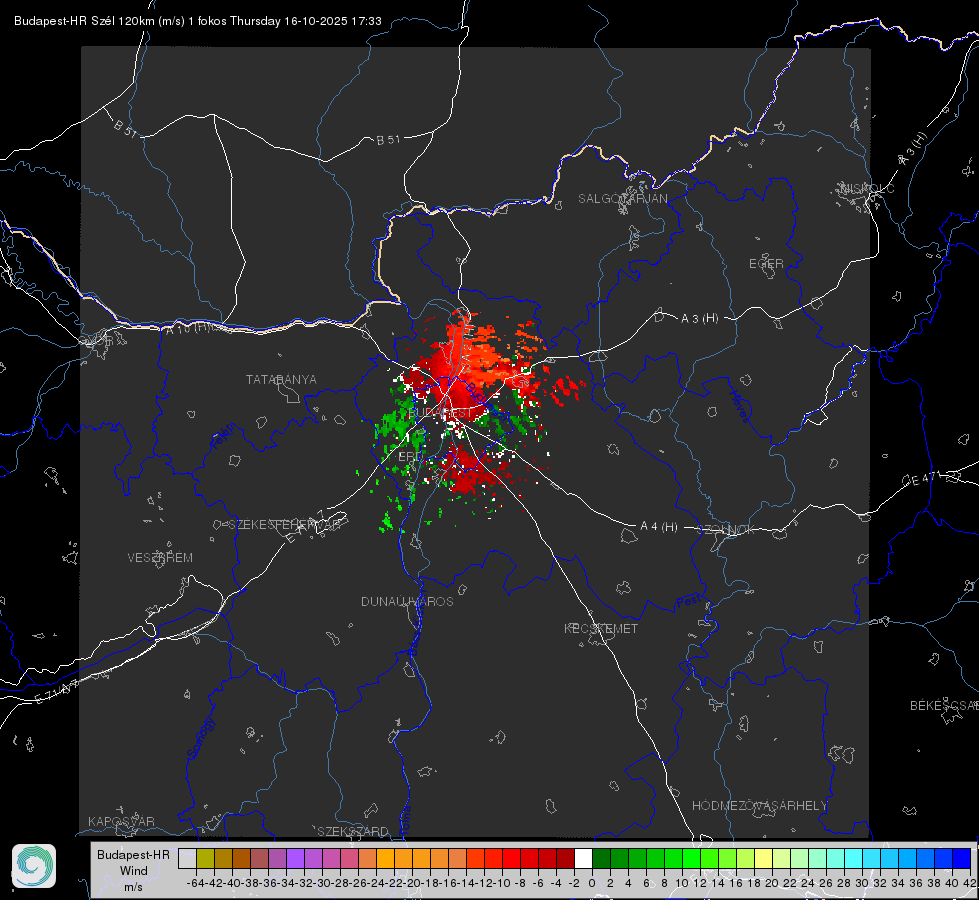Click the 17:33 timestamp in the title
This screenshot has width=979, height=900.
tap(366, 21)
